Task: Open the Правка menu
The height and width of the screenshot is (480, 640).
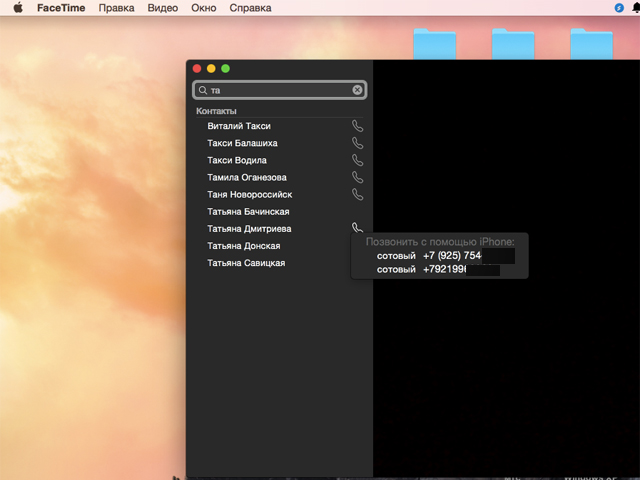Action: point(116,8)
